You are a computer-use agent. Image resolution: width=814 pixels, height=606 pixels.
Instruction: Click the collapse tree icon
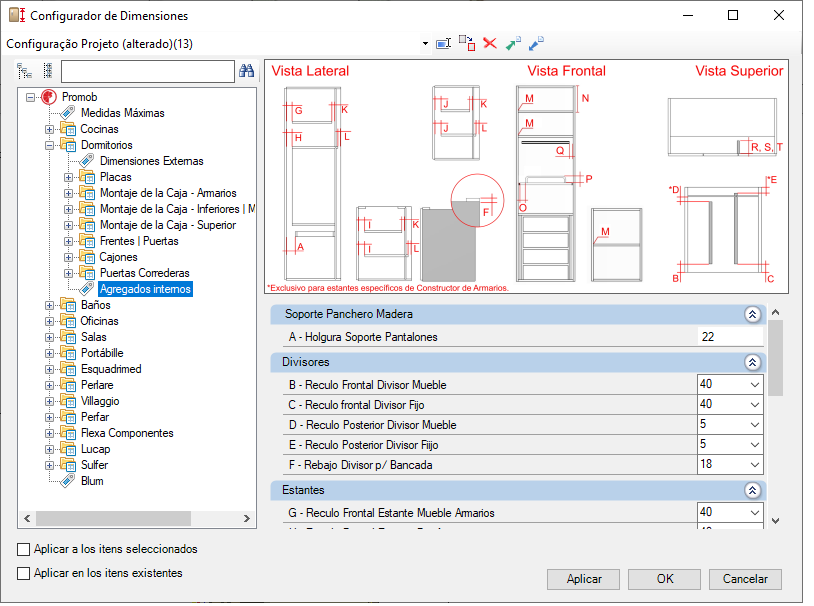(x=48, y=71)
